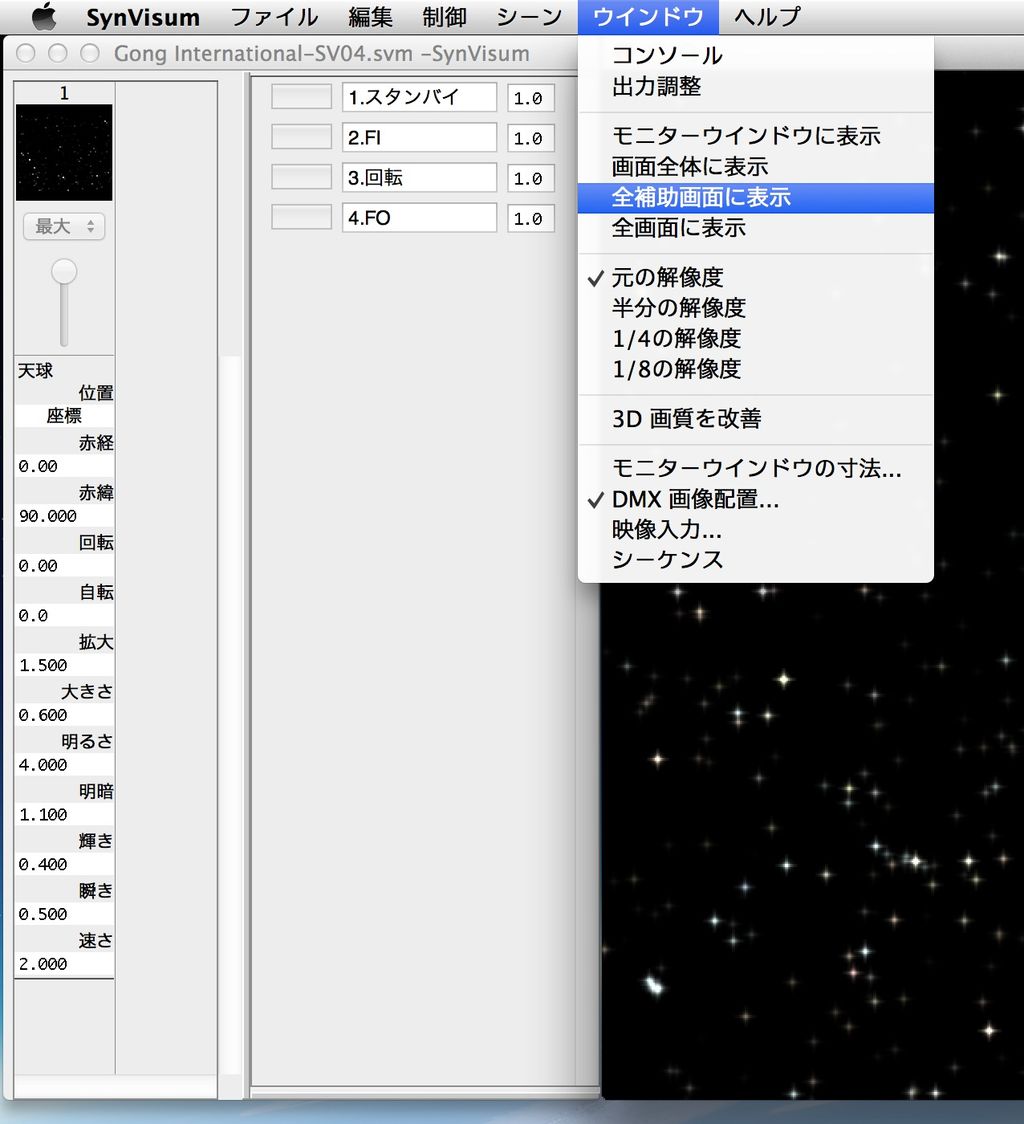Screen dimensions: 1024x1124
Task: Click the button left of 3.回転
Action: point(301,177)
